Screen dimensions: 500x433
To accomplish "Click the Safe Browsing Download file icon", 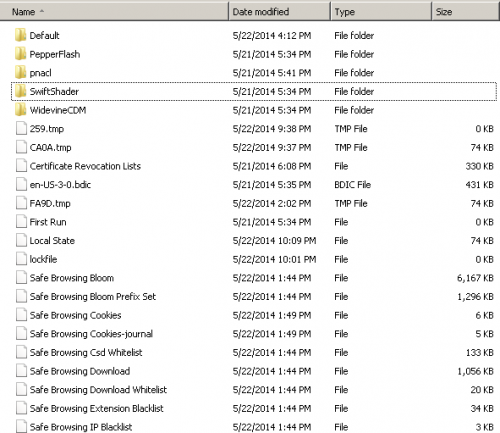I will (21, 371).
